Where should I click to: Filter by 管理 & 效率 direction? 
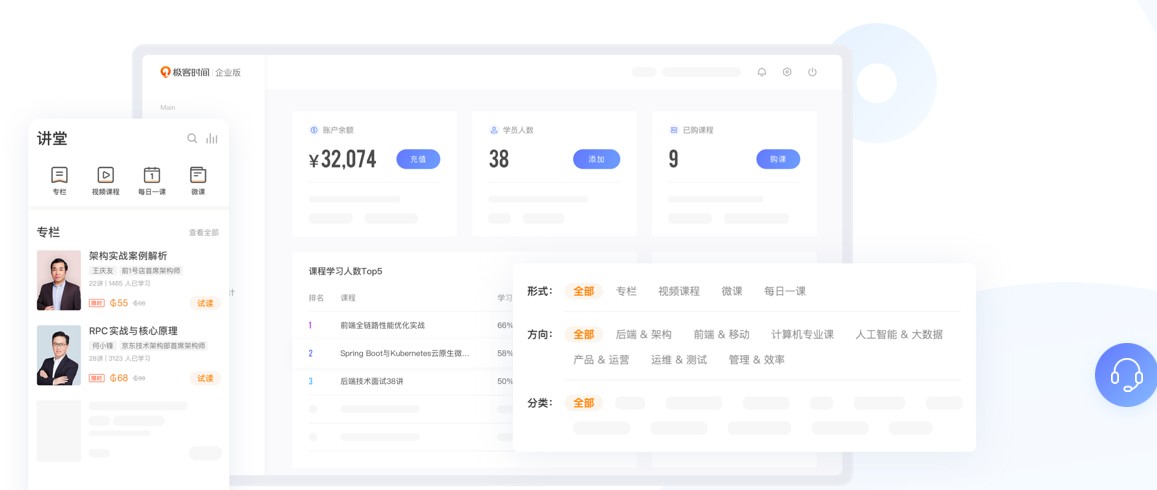click(x=756, y=360)
